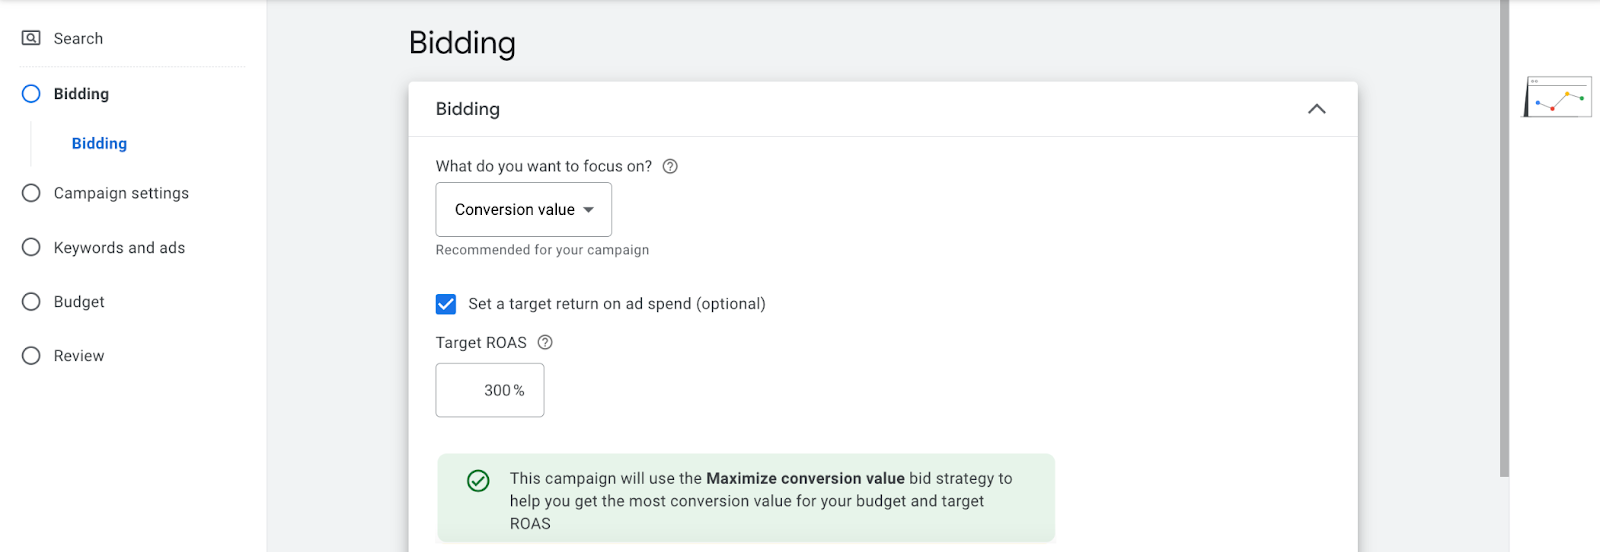
Task: Open Campaign settings step in sidebar
Action: [121, 193]
